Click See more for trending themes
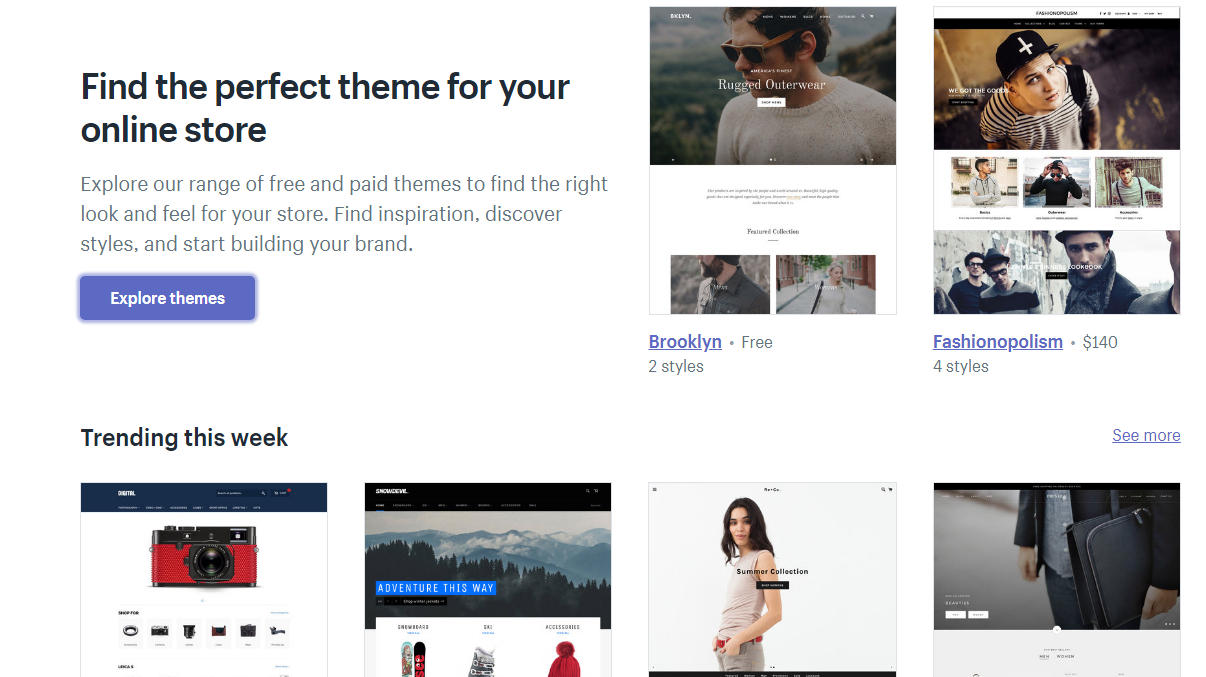The image size is (1206, 677). [1146, 436]
